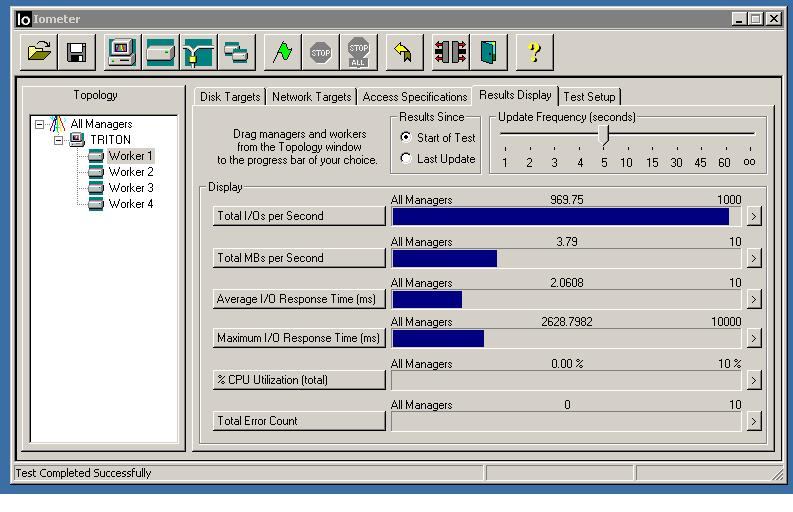793x512 pixels.
Task: Start new network worker icon
Action: (198, 52)
